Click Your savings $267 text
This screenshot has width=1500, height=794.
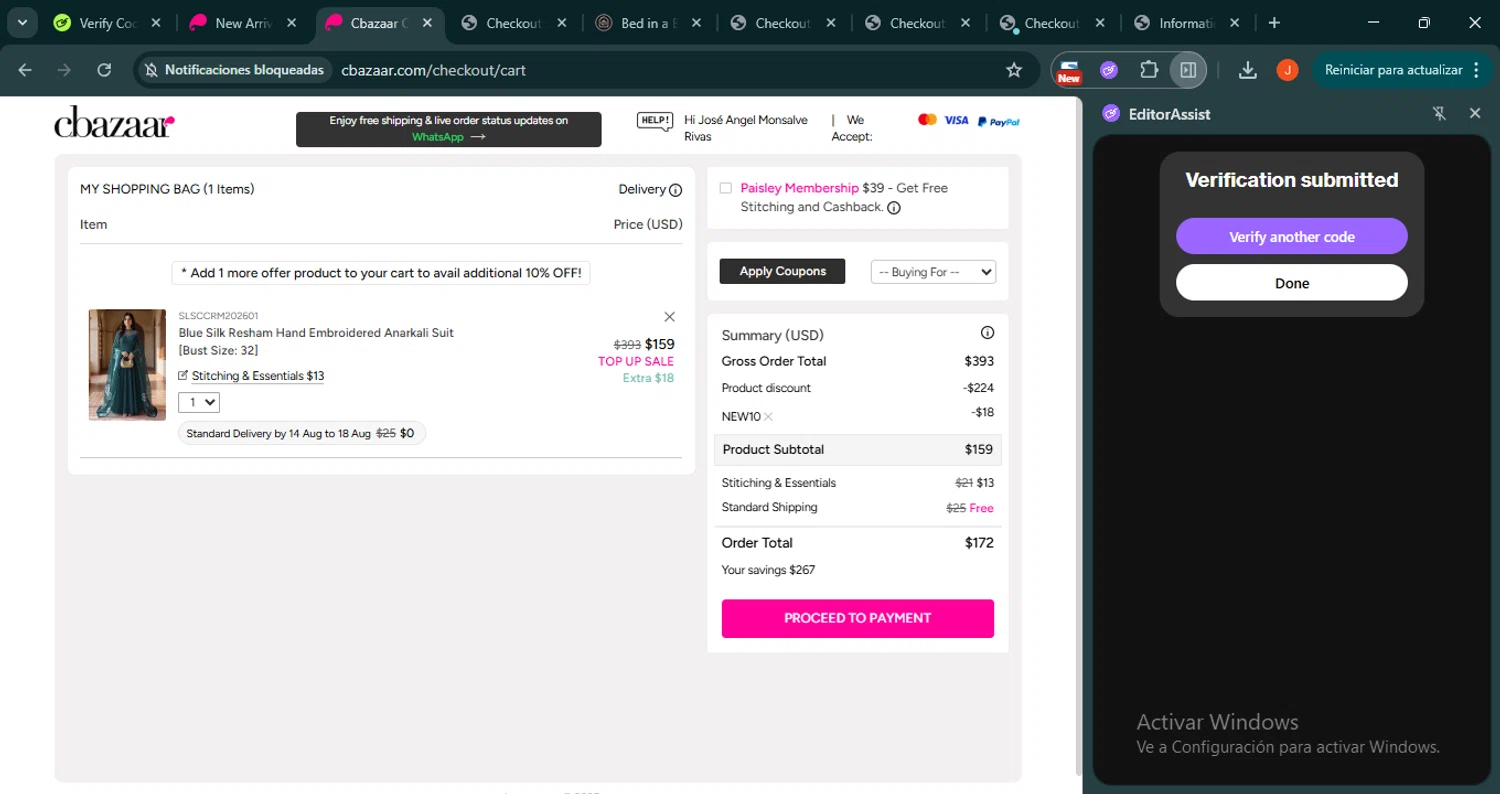coord(768,570)
